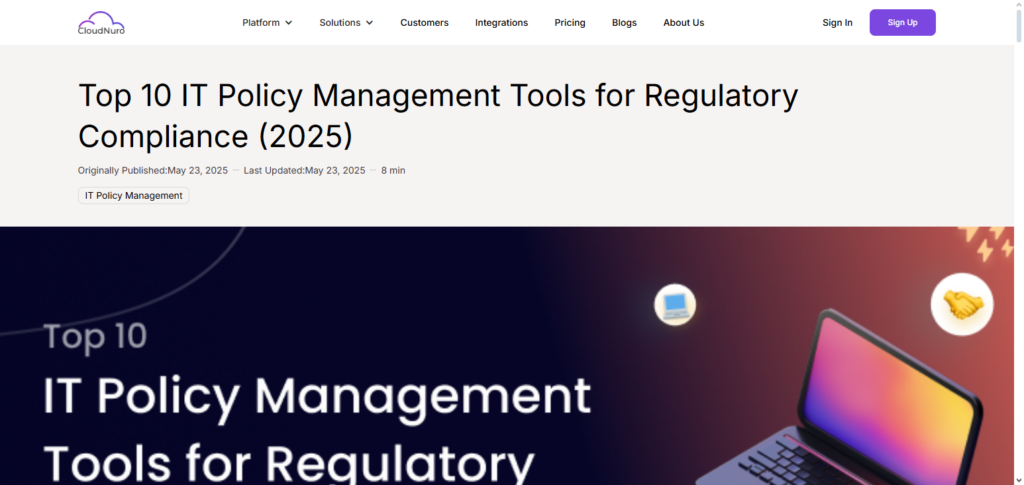Click the article title heading

[438, 116]
